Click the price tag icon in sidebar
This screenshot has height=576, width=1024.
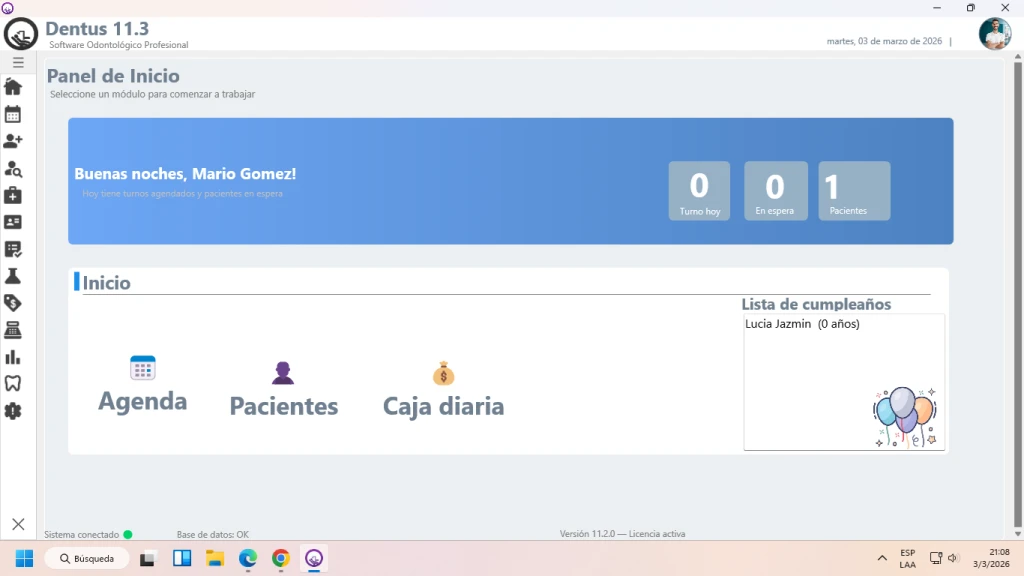[13, 303]
